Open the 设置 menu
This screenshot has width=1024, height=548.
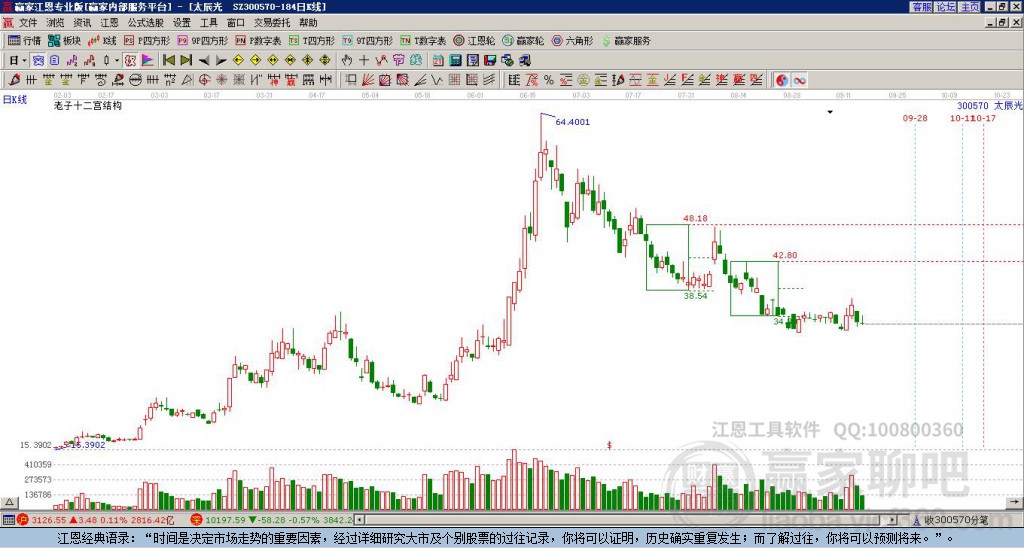coord(182,23)
